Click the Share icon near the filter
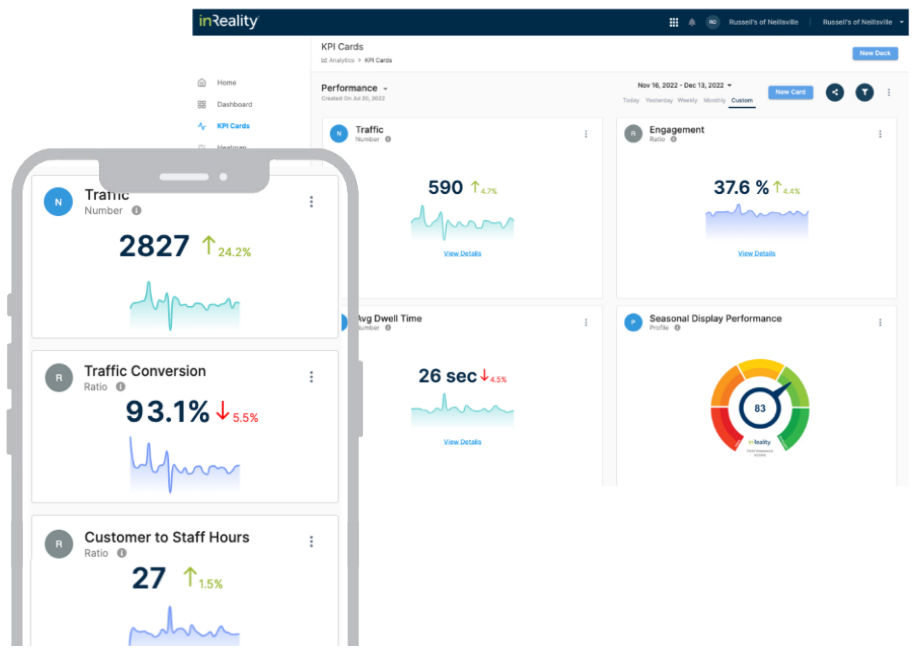This screenshot has height=659, width=921. pyautogui.click(x=834, y=92)
